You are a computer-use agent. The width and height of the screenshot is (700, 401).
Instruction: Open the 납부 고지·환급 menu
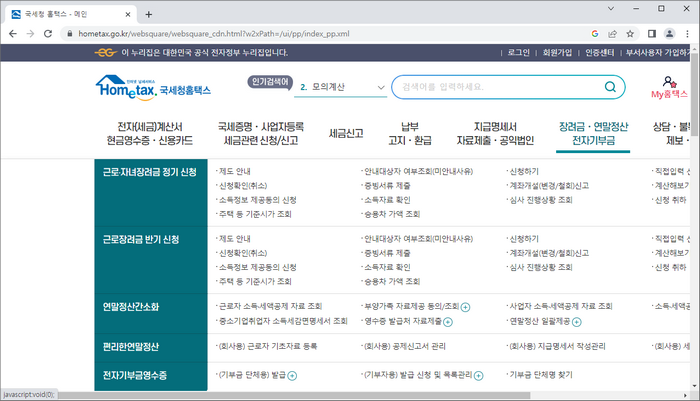coord(410,134)
